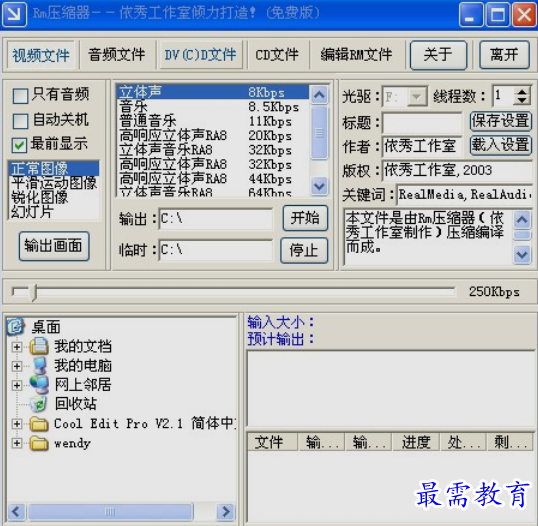Click the 回收站 recycle bin icon
The width and height of the screenshot is (538, 526).
39,404
